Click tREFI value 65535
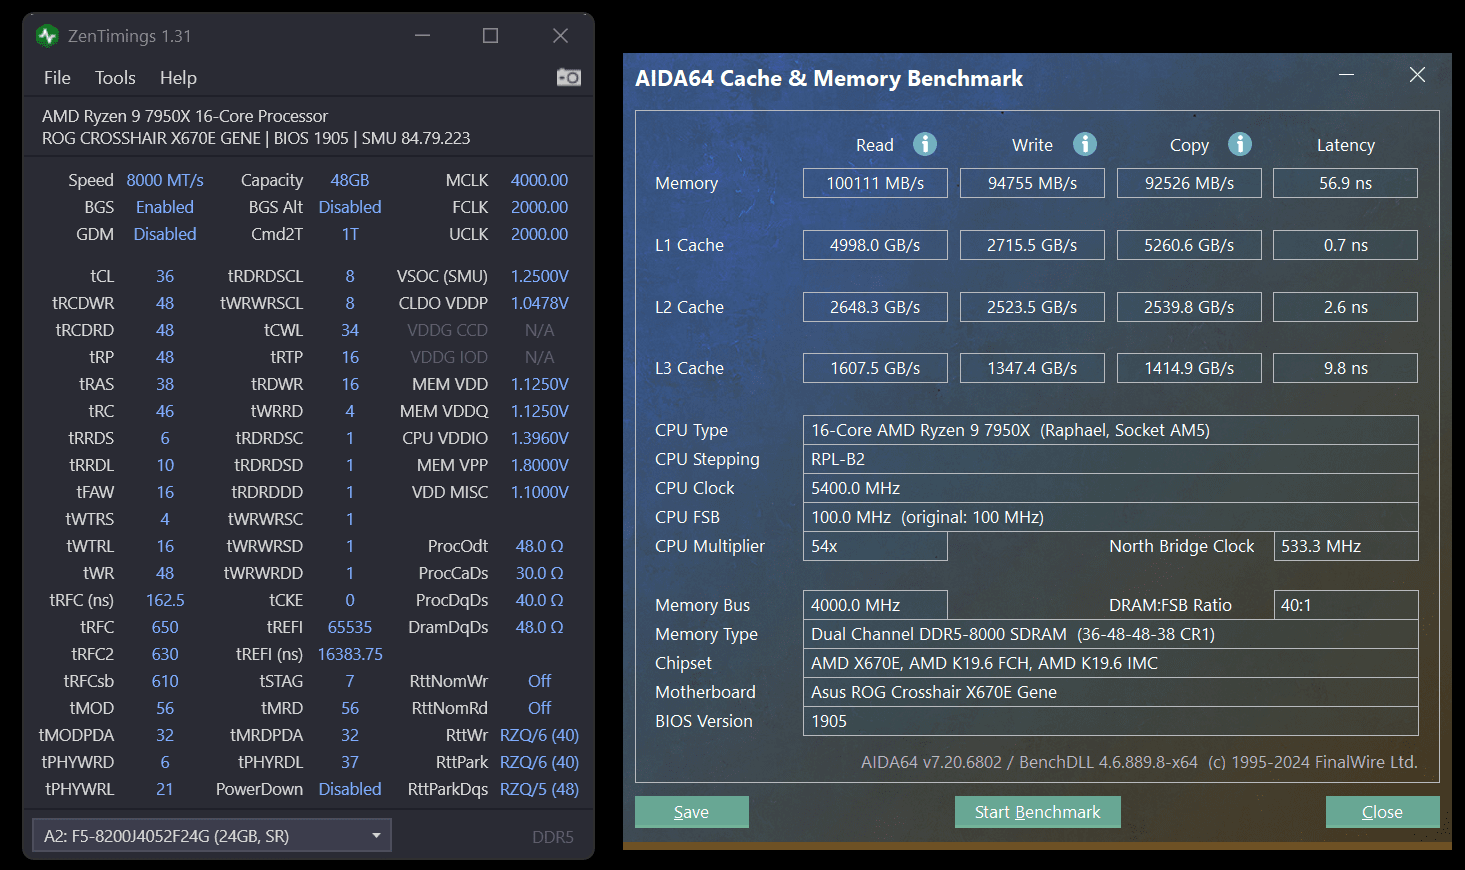Screen dimensions: 1465x870 point(350,627)
